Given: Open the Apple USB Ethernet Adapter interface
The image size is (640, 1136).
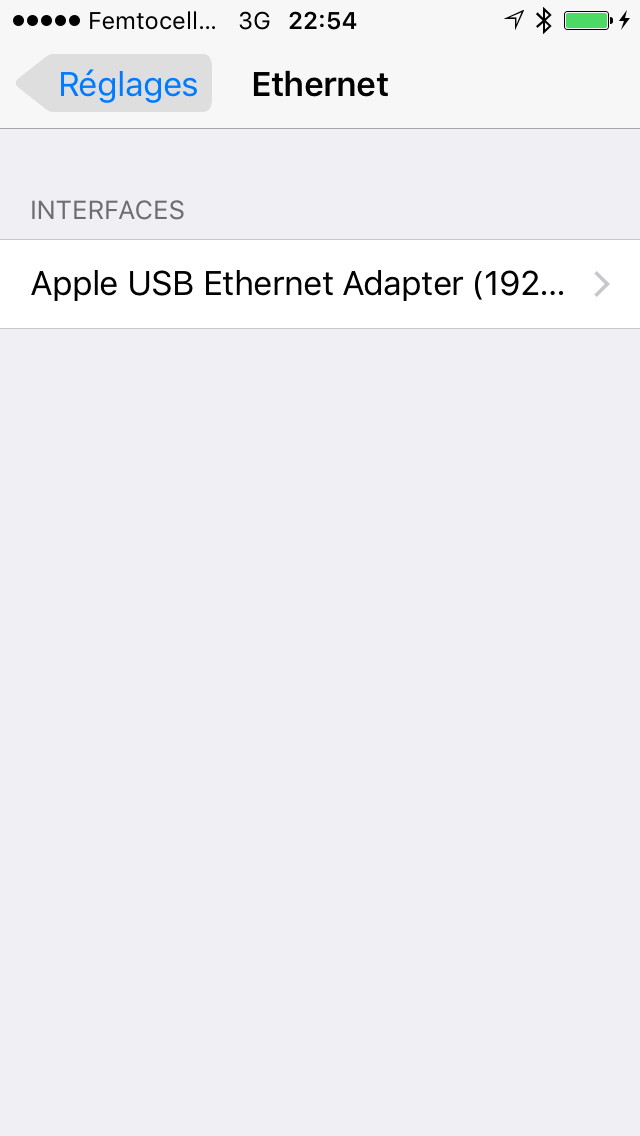Looking at the screenshot, I should coord(320,284).
